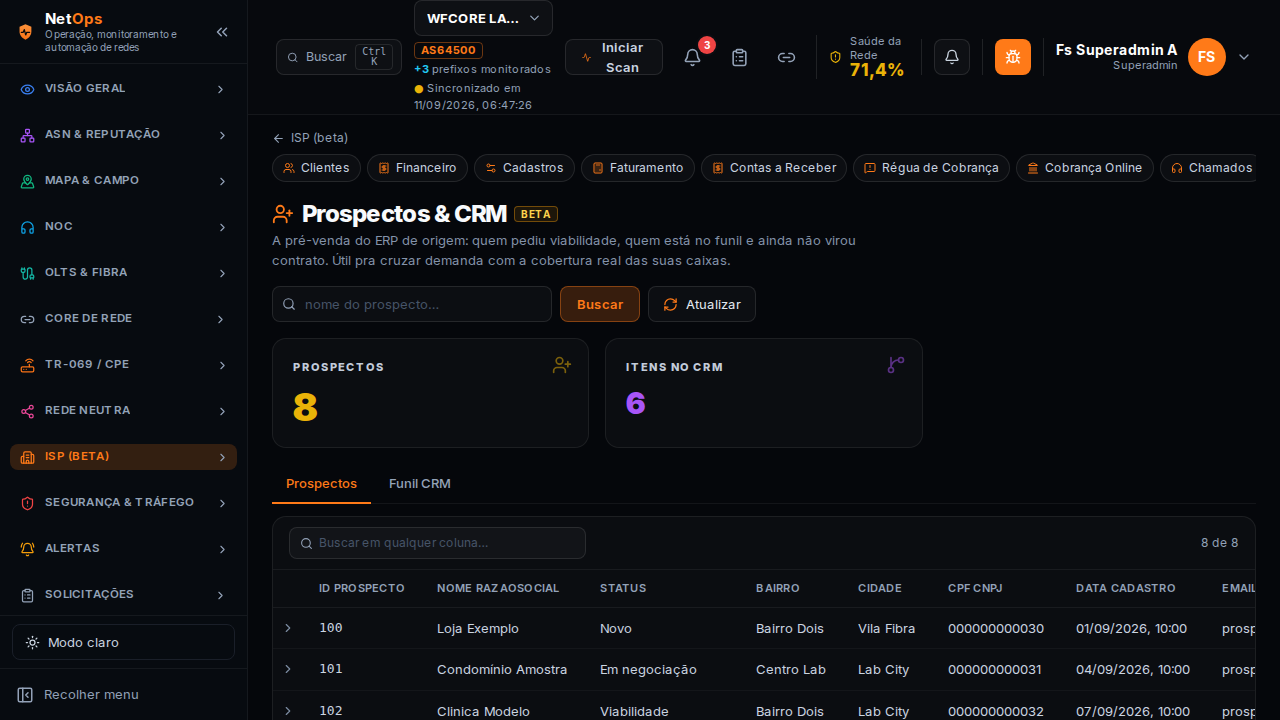Click the clipboard icon in the header
This screenshot has width=1280, height=720.
tap(740, 57)
